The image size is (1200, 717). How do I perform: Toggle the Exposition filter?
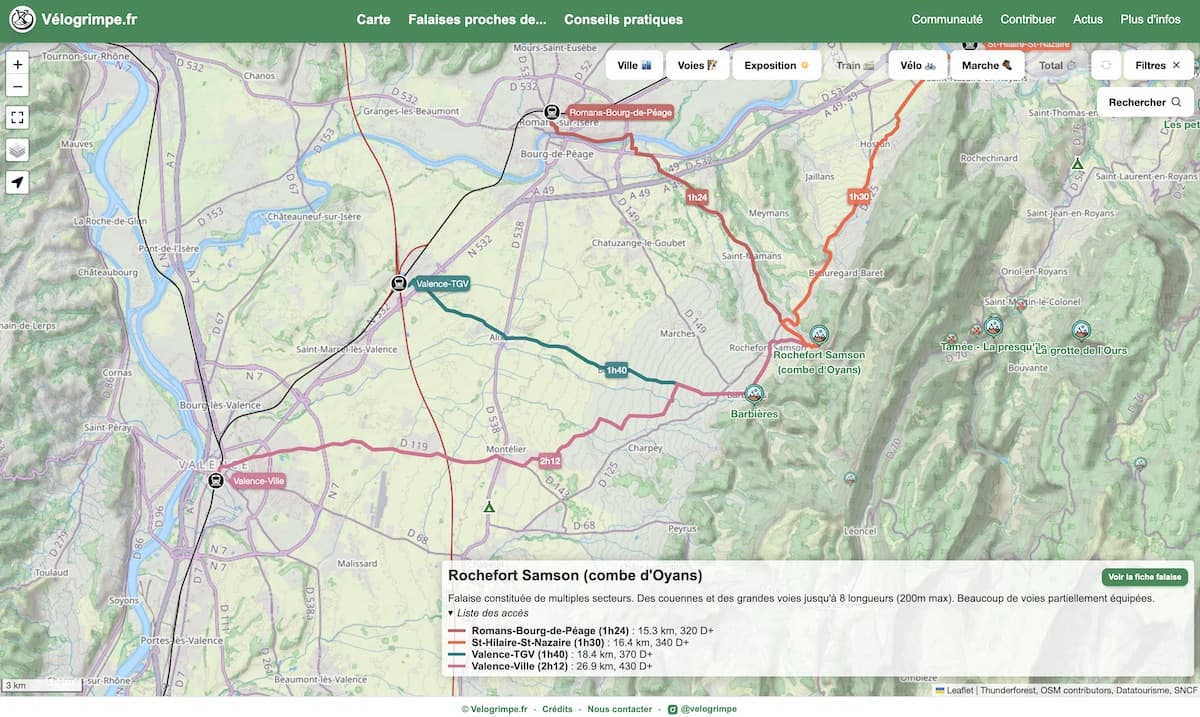tap(777, 65)
